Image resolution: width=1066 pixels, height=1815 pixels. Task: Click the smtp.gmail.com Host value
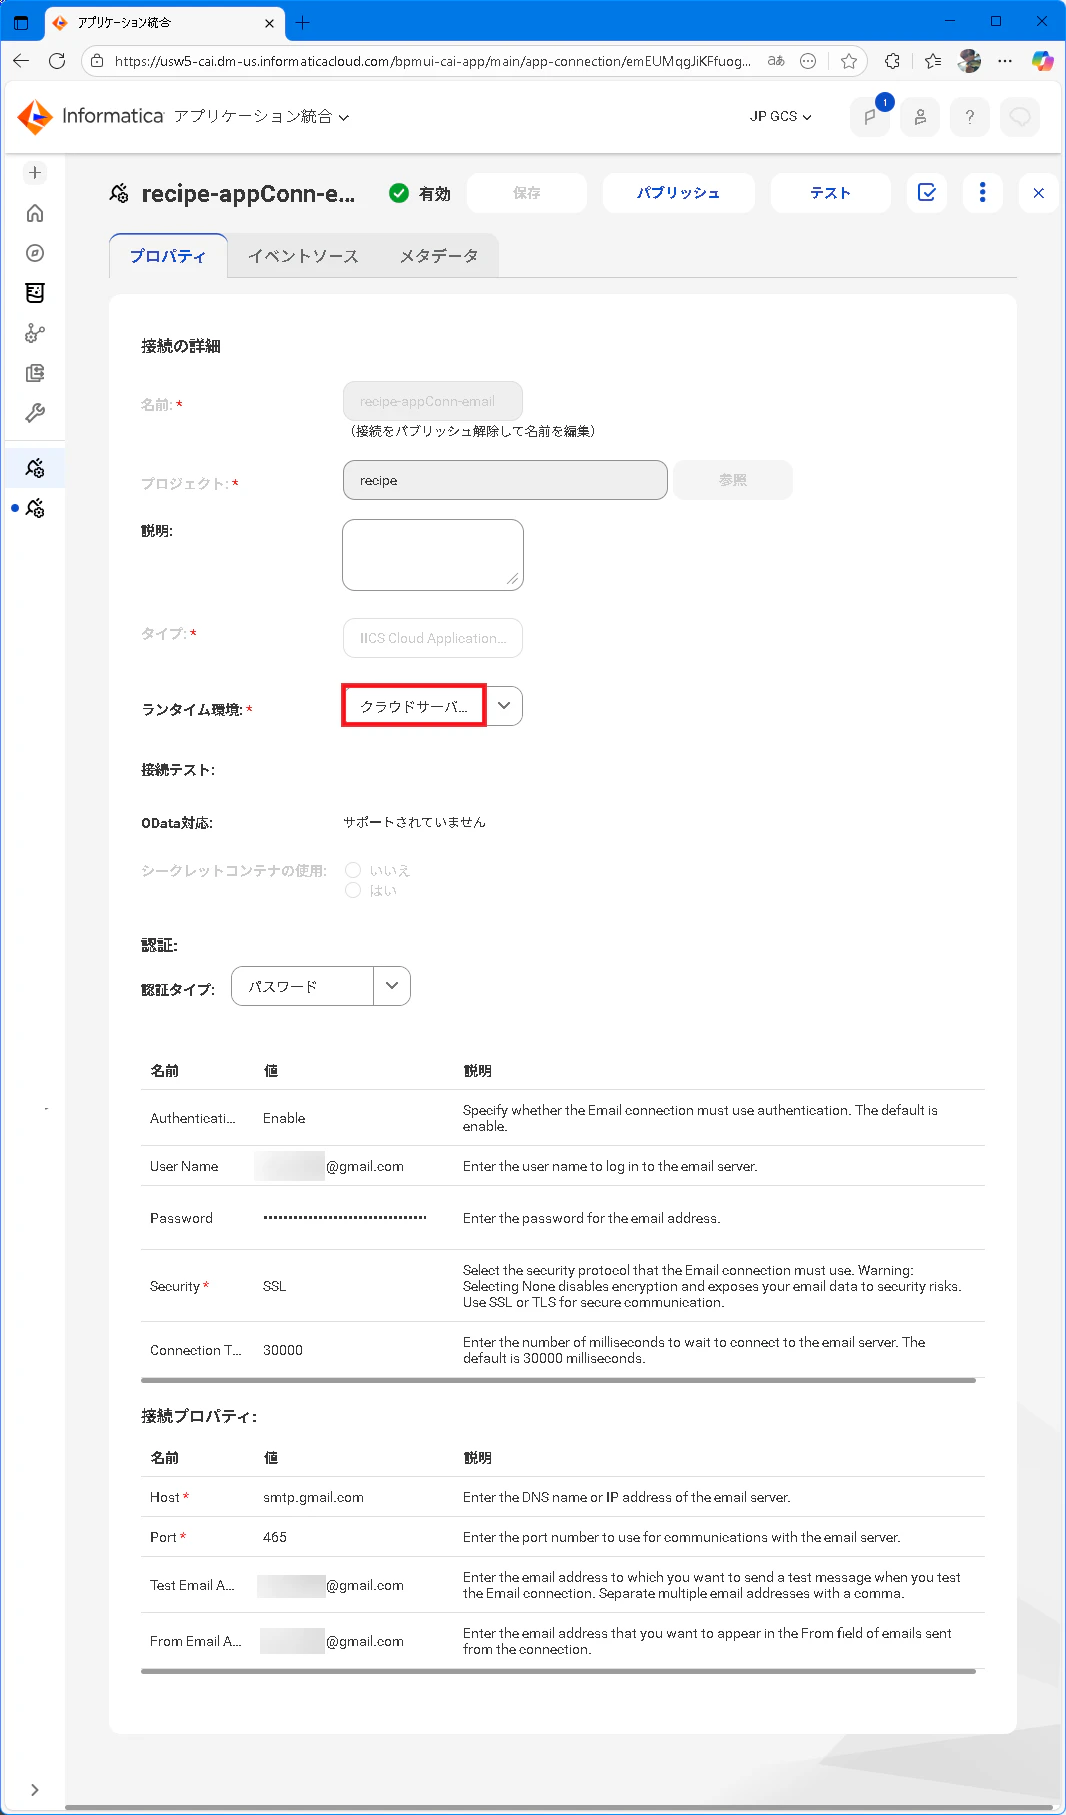pos(313,1497)
